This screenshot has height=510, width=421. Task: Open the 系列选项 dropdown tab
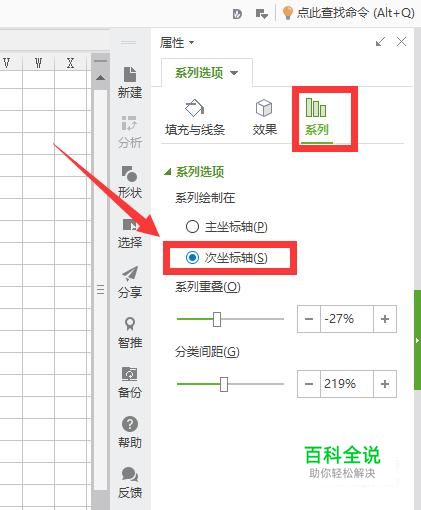click(207, 73)
